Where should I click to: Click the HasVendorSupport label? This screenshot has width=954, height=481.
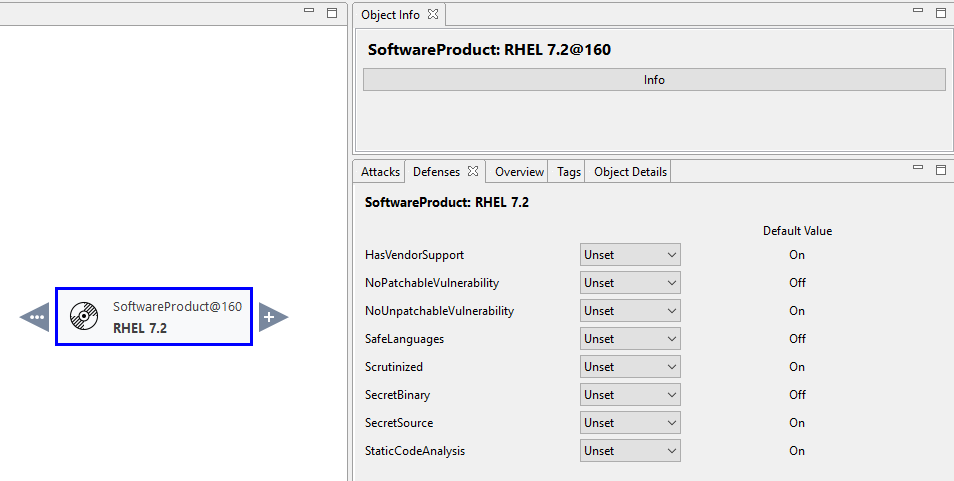pos(414,255)
